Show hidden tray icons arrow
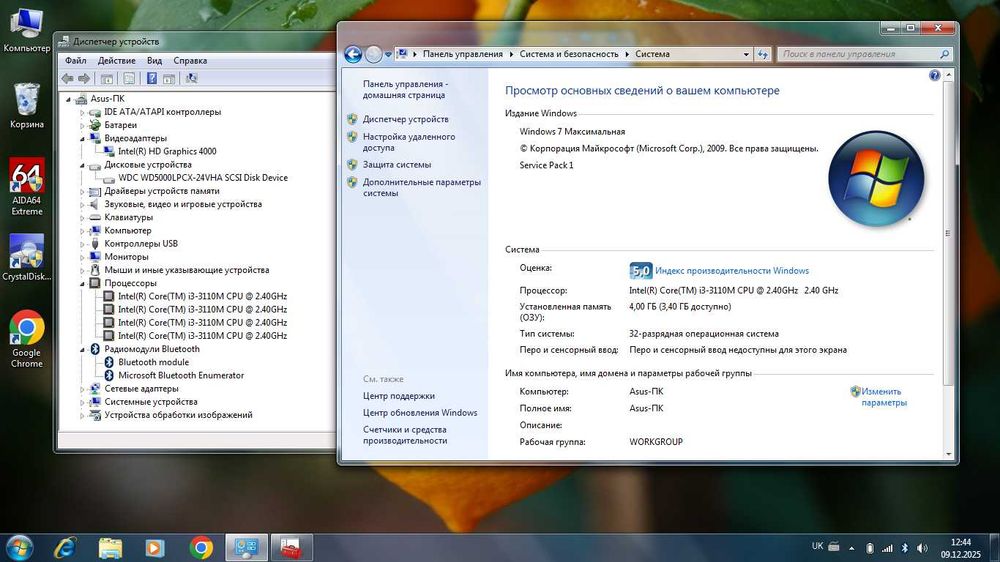The width and height of the screenshot is (1000, 562). click(851, 548)
